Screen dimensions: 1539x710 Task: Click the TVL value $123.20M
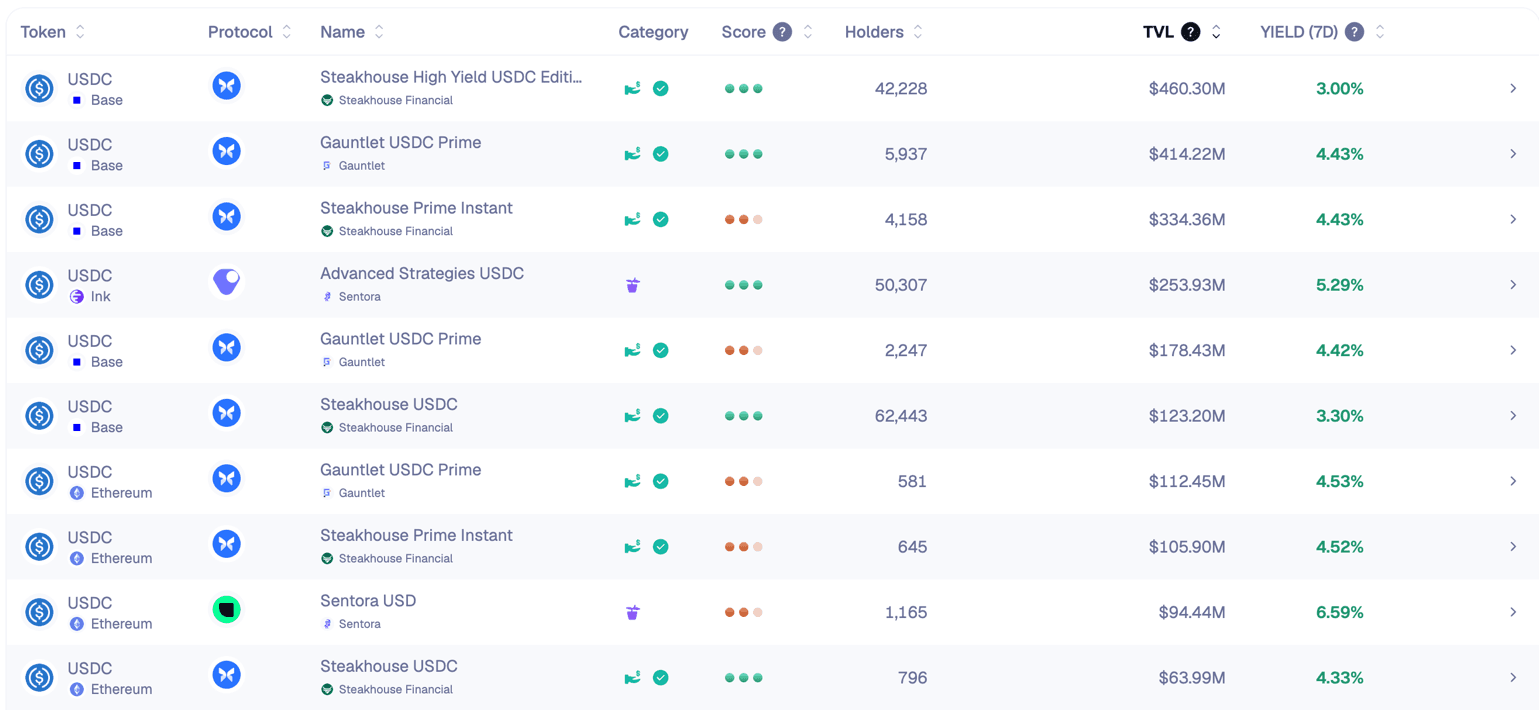click(x=1187, y=416)
